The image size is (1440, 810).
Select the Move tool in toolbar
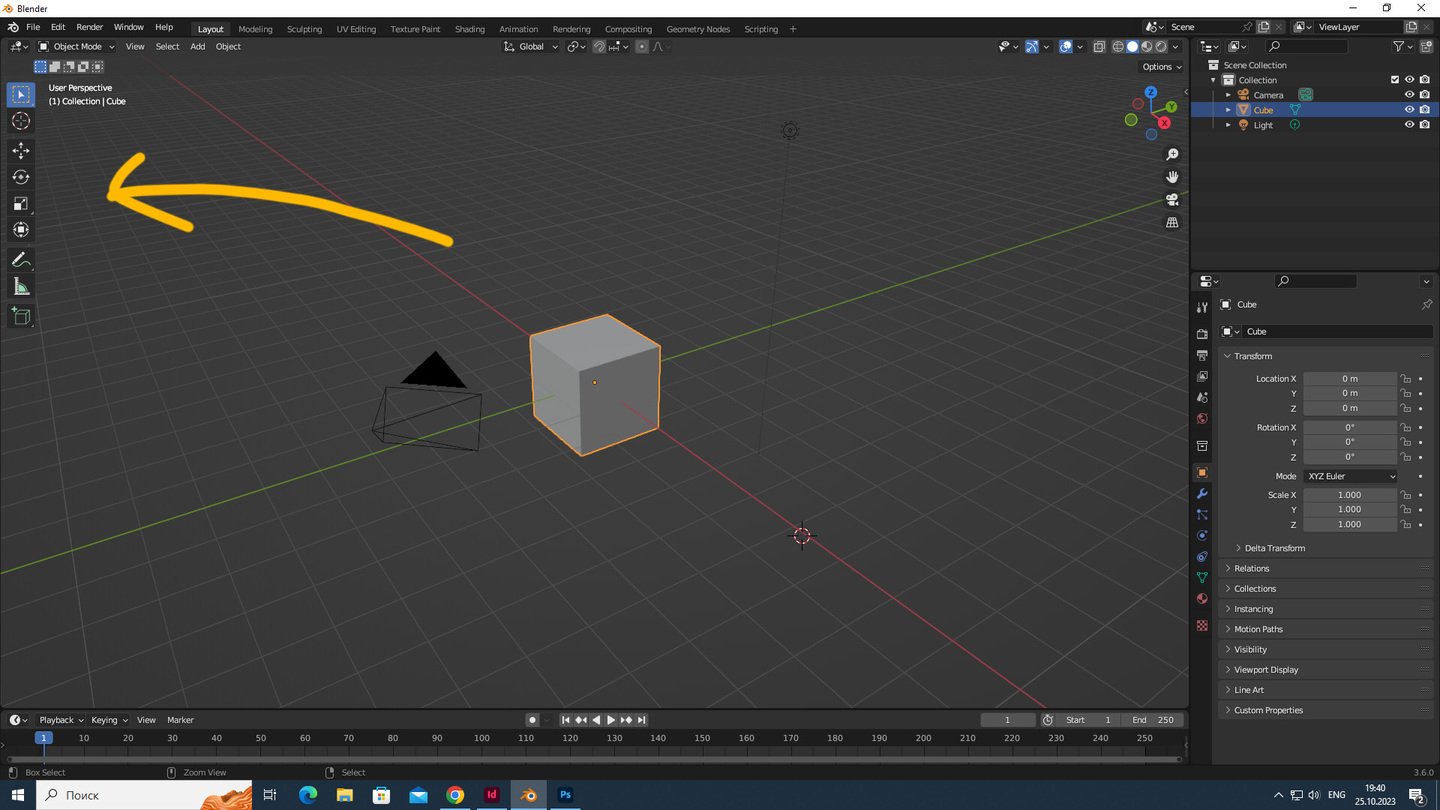(x=21, y=150)
